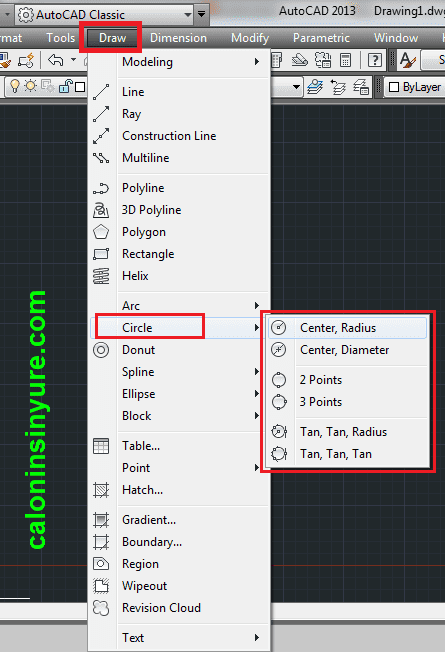This screenshot has height=653, width=445.
Task: Click the Text Style icon
Action: [408, 61]
